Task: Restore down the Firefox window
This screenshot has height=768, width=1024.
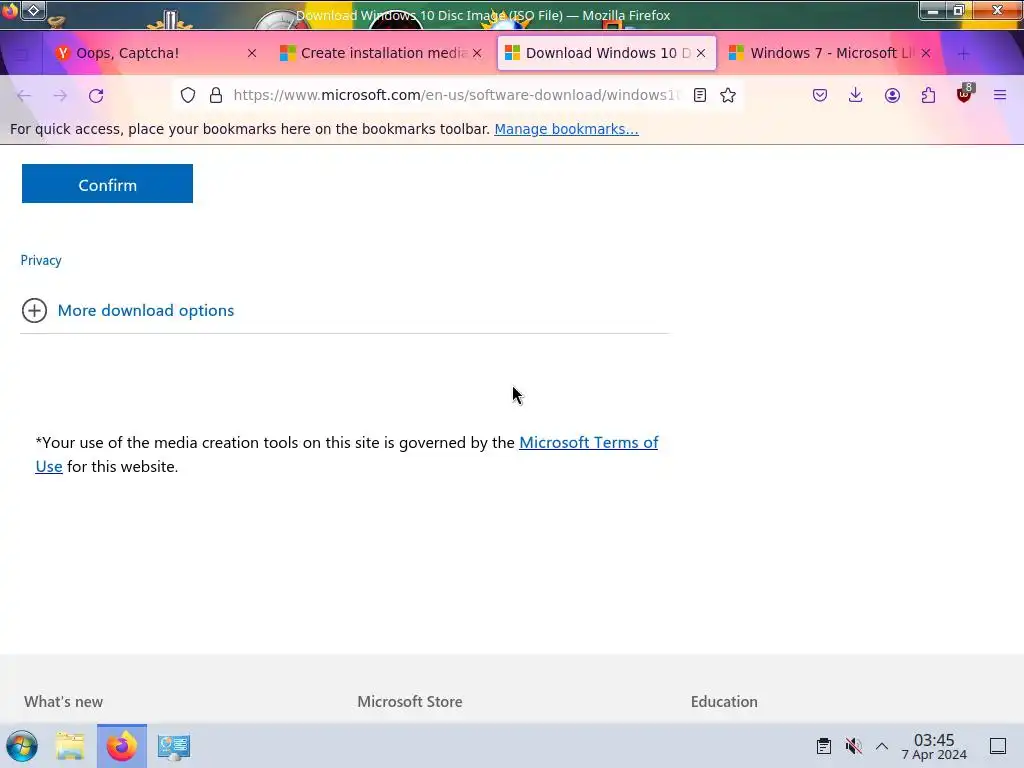Action: click(x=959, y=11)
